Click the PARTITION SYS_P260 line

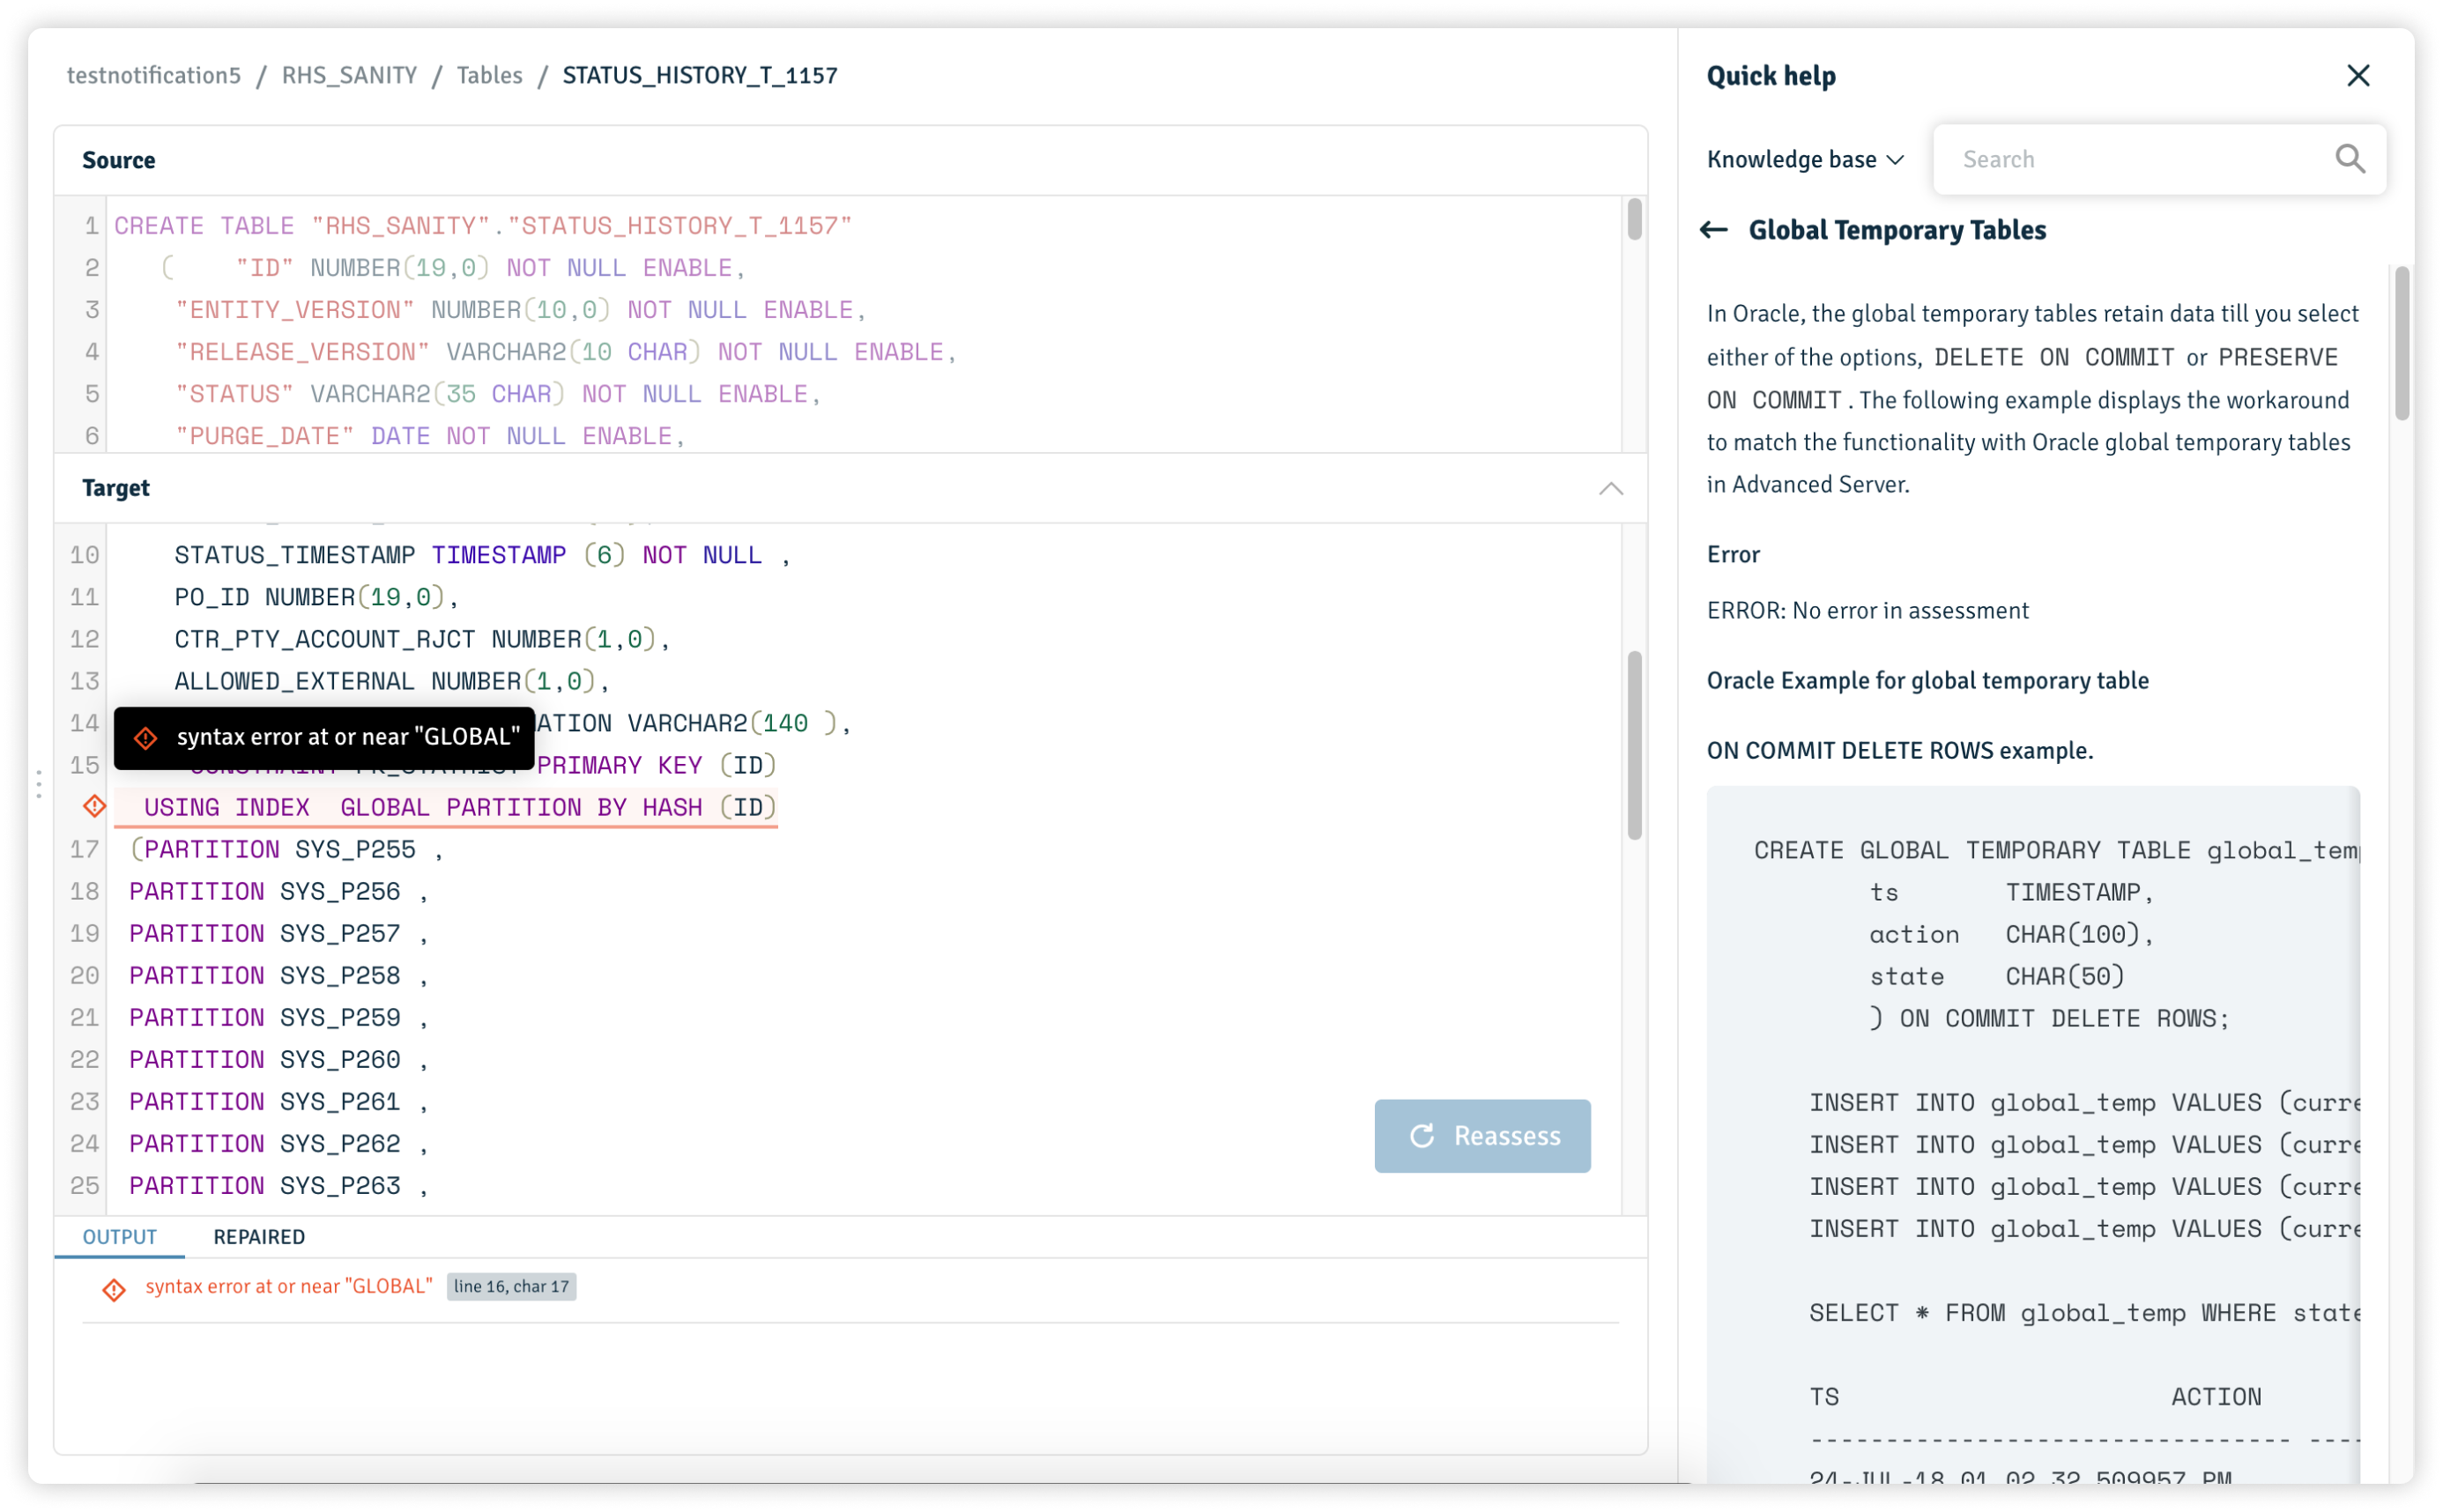(279, 1059)
